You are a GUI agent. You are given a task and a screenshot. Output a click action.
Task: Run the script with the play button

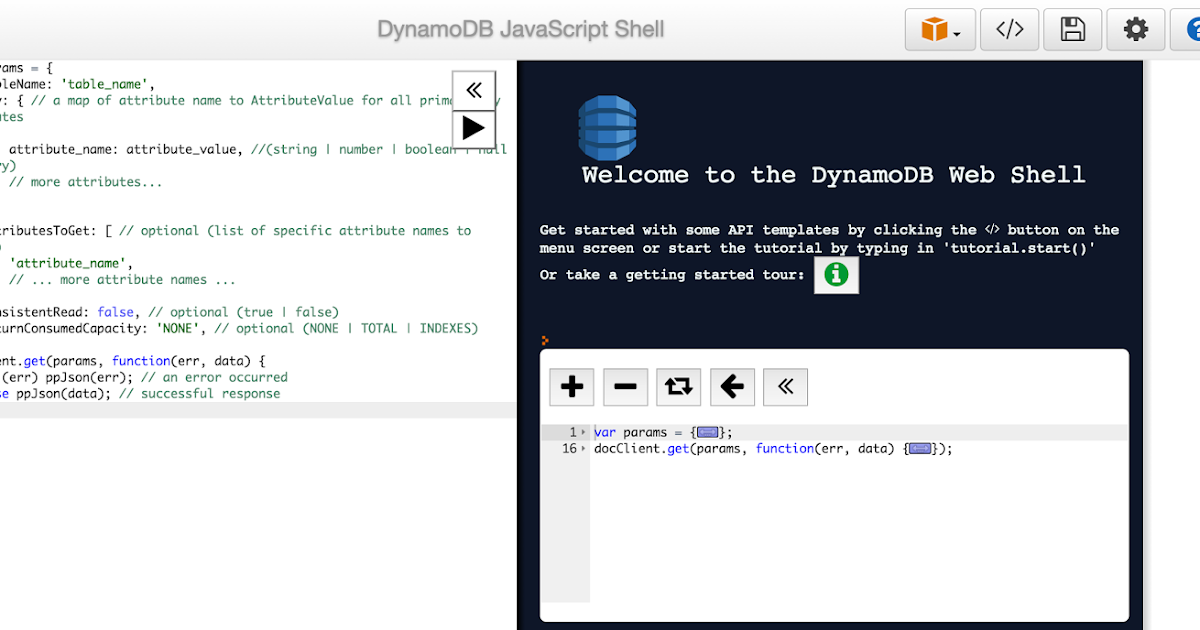(473, 128)
